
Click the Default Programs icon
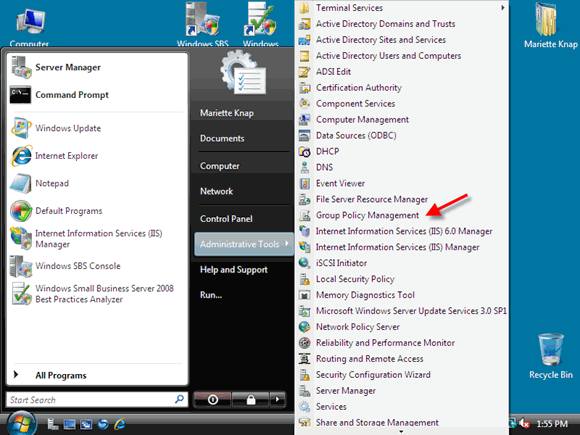(21, 211)
